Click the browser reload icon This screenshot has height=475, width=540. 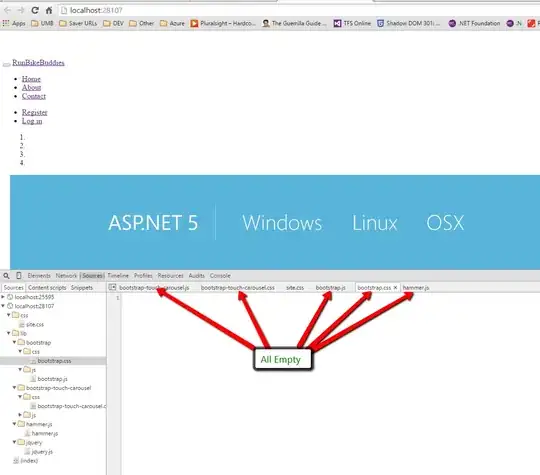pos(35,10)
